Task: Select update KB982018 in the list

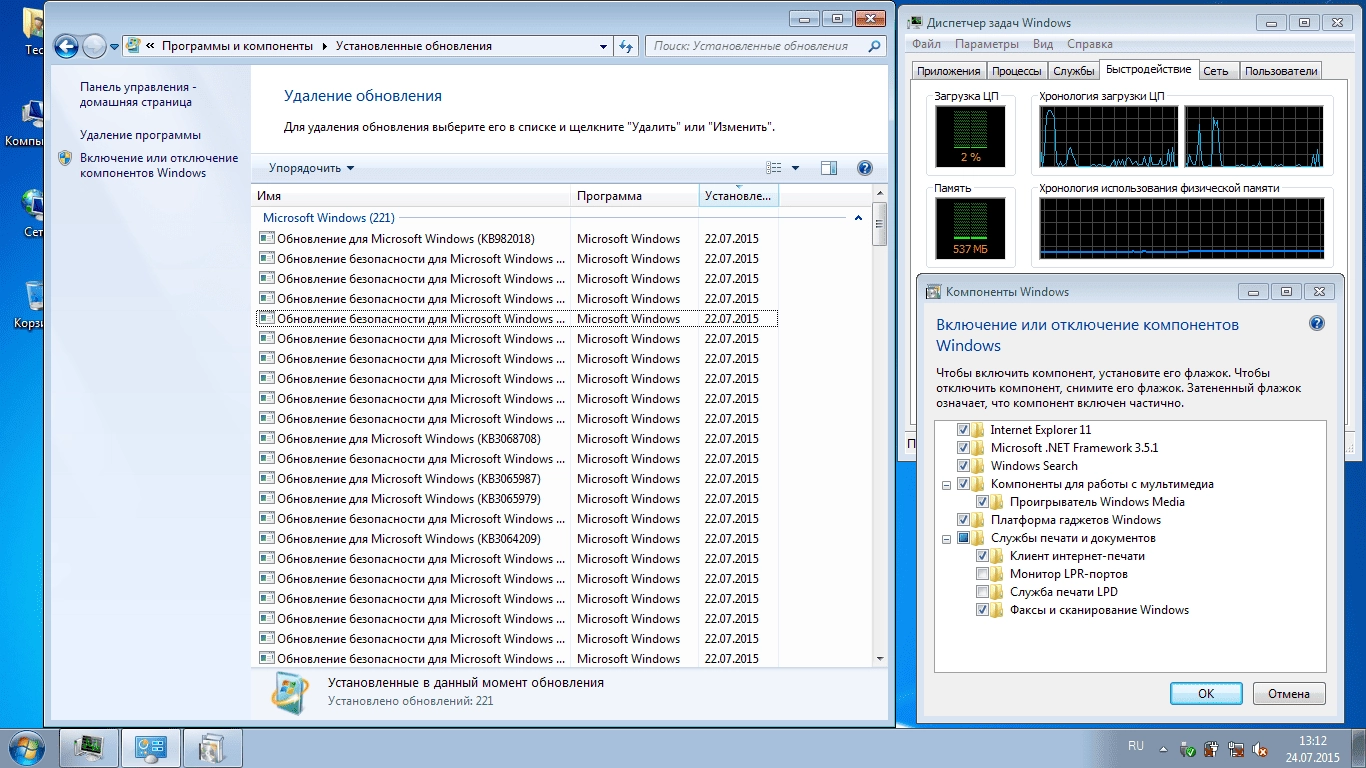Action: [517, 239]
